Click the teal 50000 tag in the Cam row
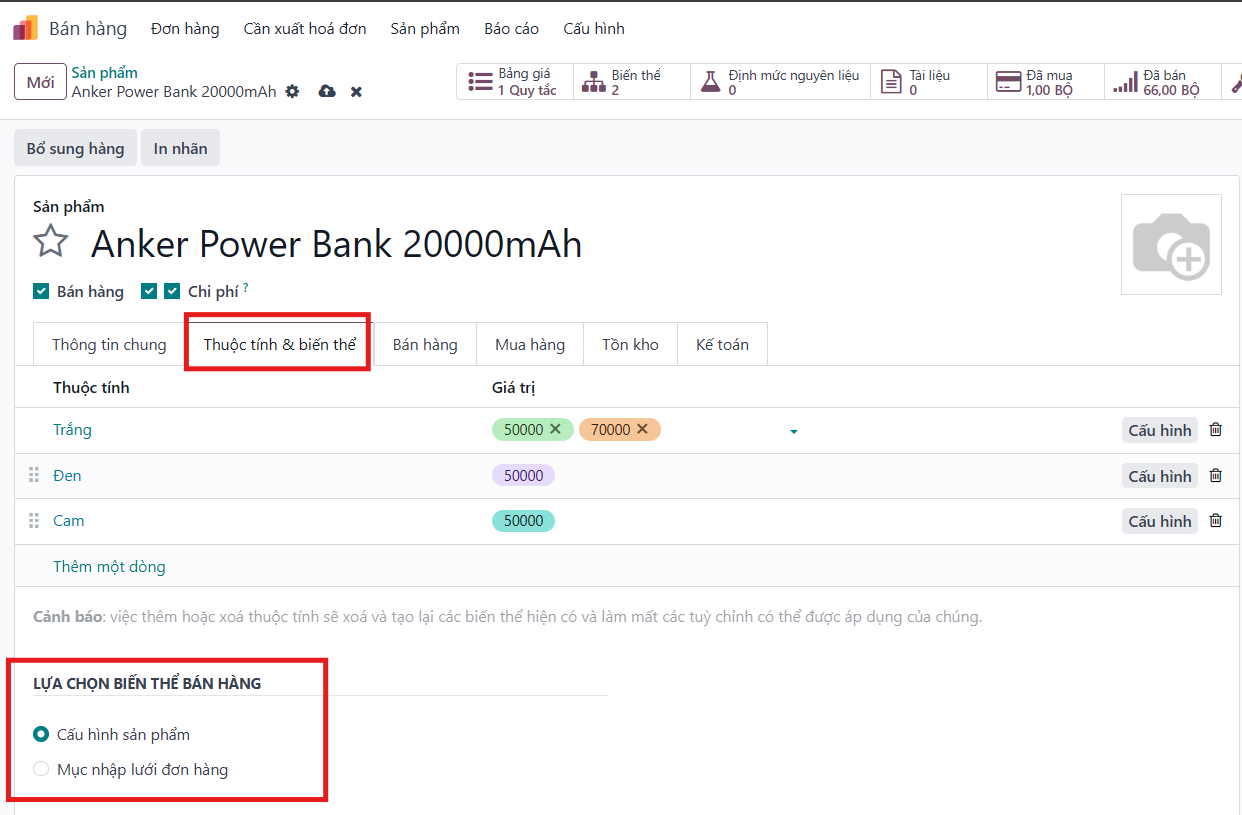The image size is (1242, 815). (x=523, y=520)
